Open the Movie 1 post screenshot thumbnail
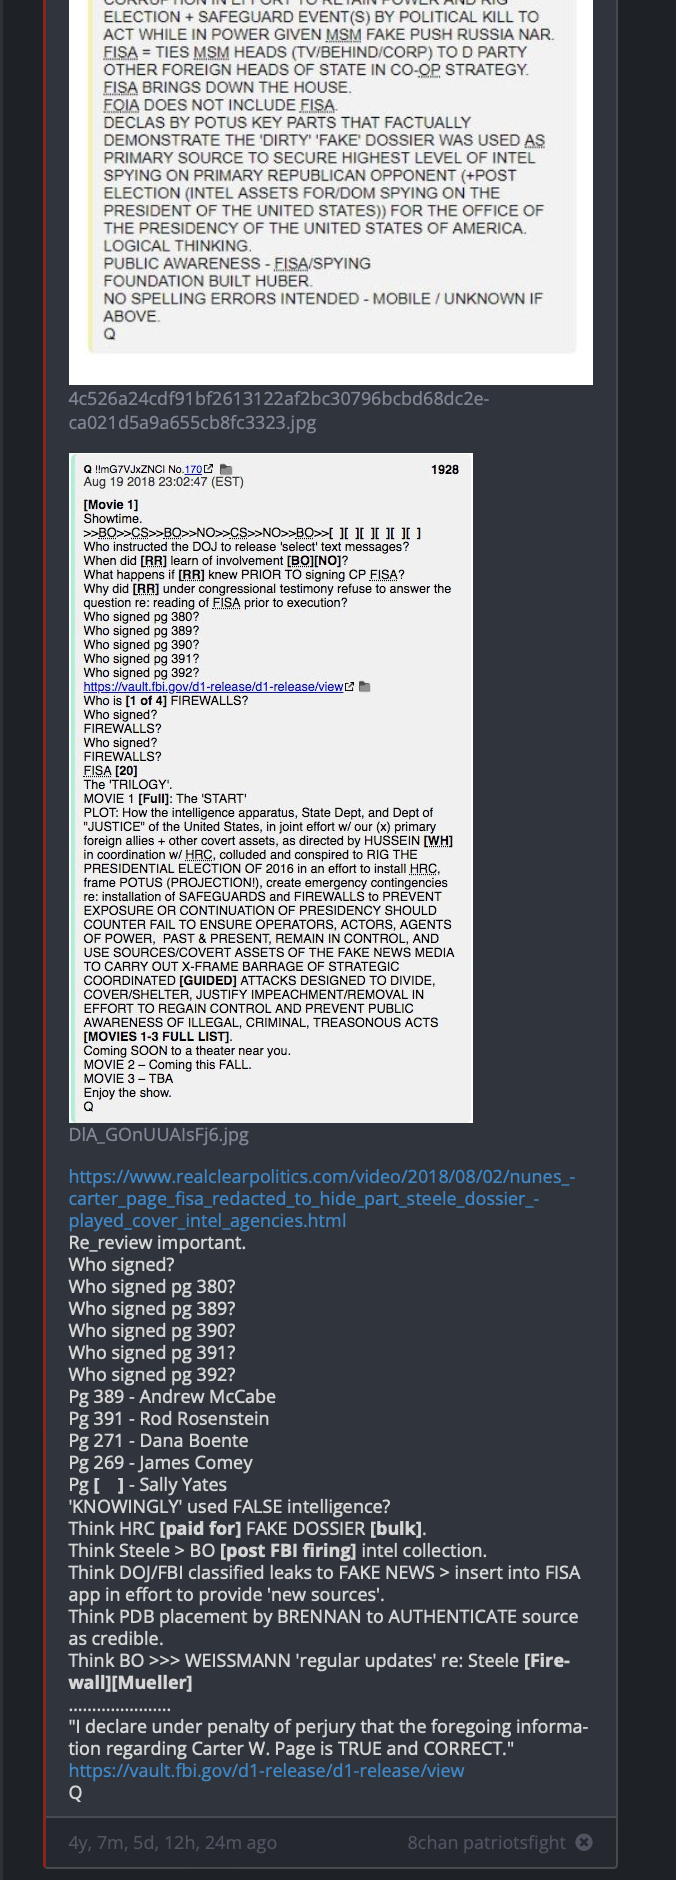676x1880 pixels. (x=271, y=788)
